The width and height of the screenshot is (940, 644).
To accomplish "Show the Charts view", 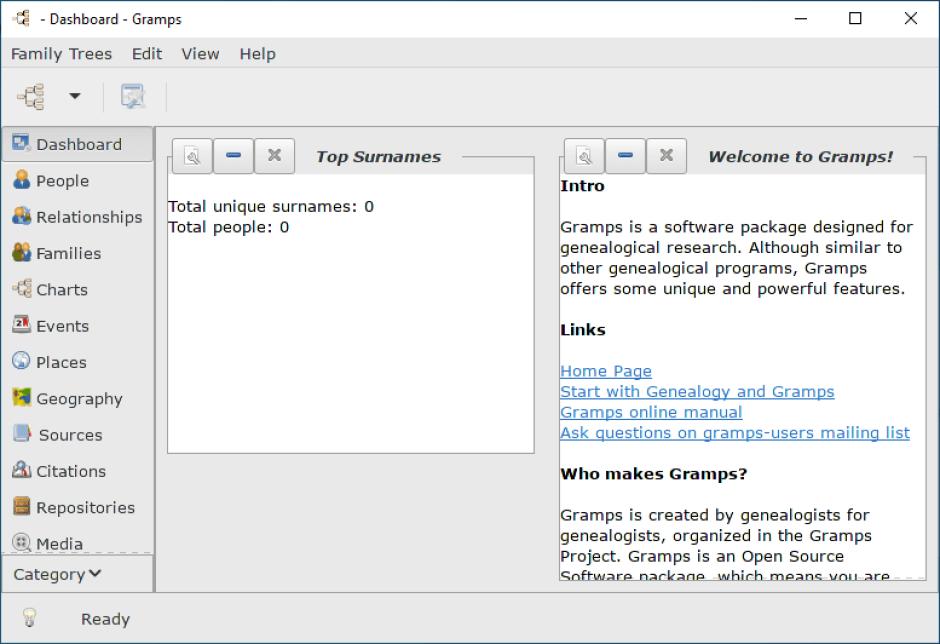I will (77, 290).
